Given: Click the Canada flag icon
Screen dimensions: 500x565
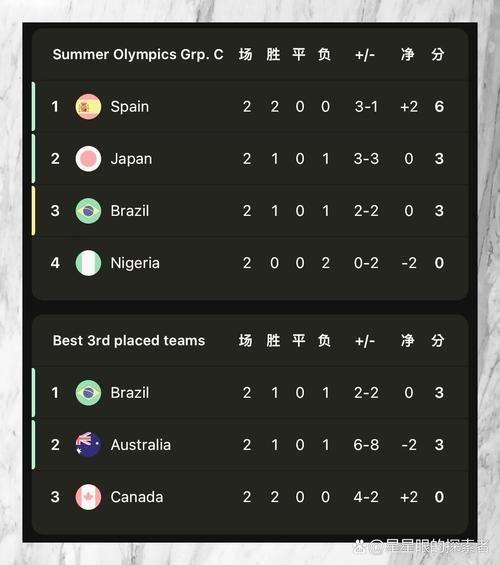Looking at the screenshot, I should tap(88, 497).
